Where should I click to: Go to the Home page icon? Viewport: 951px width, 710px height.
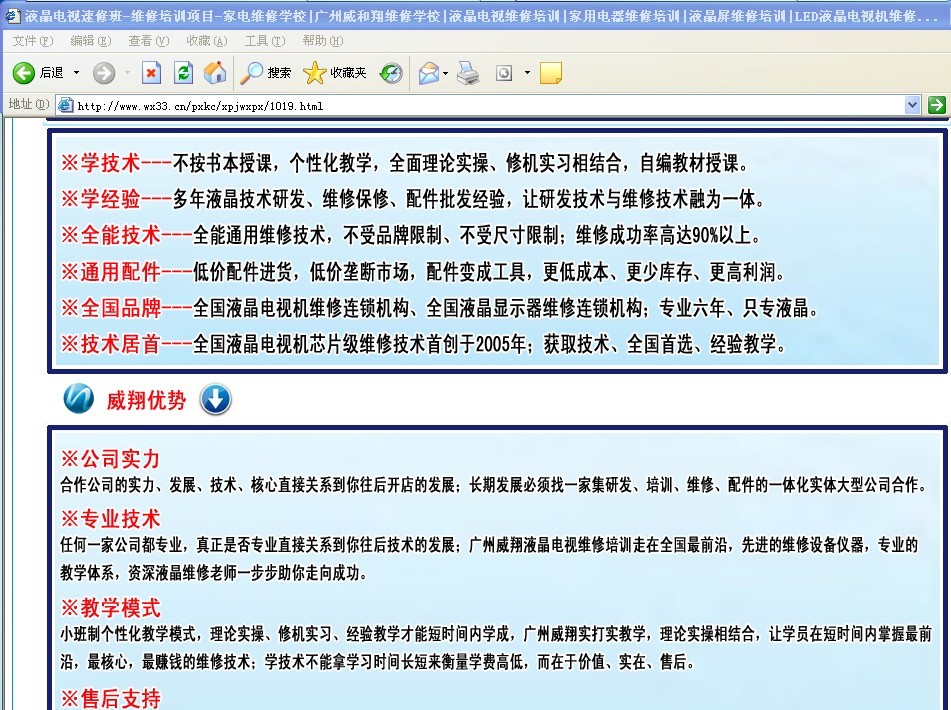(x=215, y=73)
